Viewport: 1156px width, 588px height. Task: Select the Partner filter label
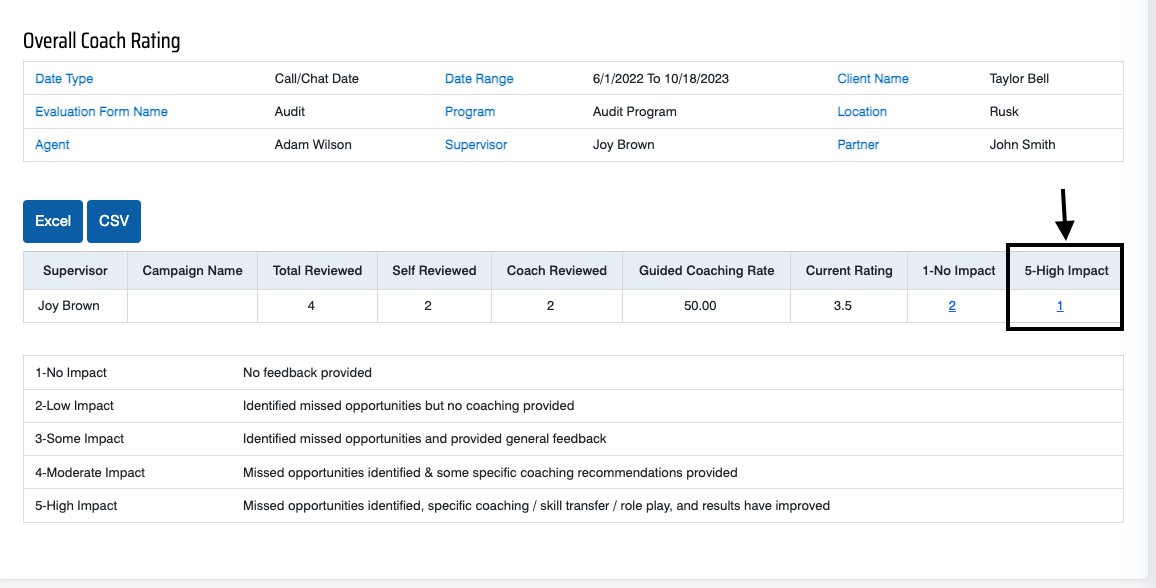coord(858,145)
